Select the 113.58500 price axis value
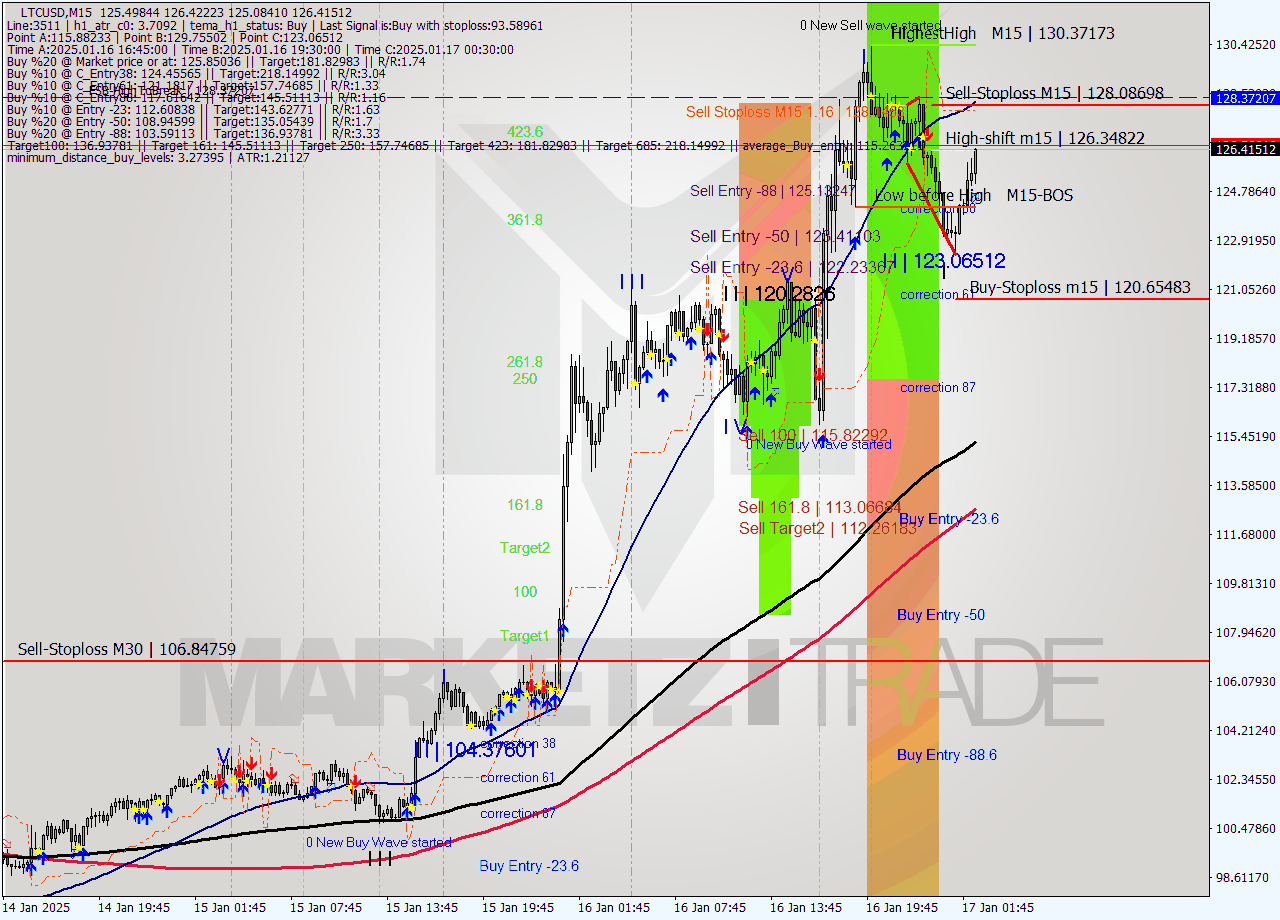The image size is (1280, 920). (1245, 486)
